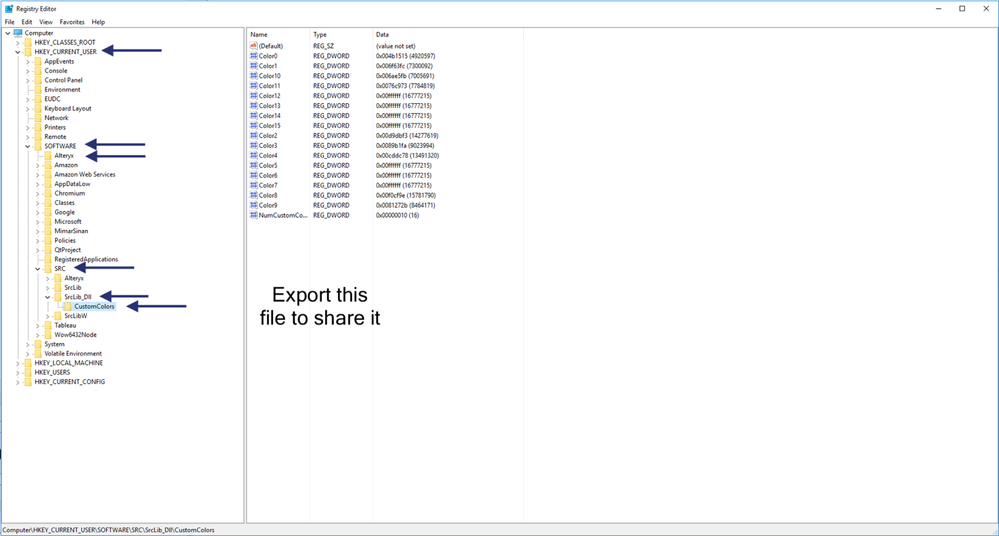Select the Wow6432Node key
This screenshot has width=999, height=536.
pyautogui.click(x=75, y=335)
